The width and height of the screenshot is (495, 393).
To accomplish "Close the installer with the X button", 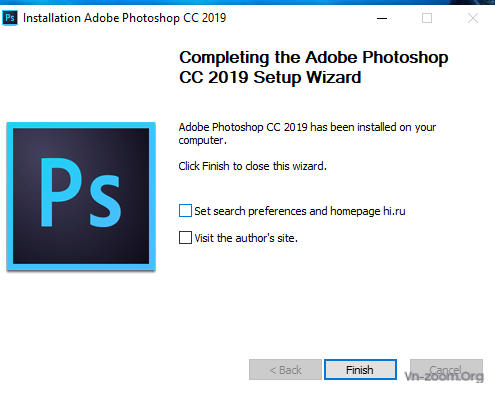I will tap(473, 18).
